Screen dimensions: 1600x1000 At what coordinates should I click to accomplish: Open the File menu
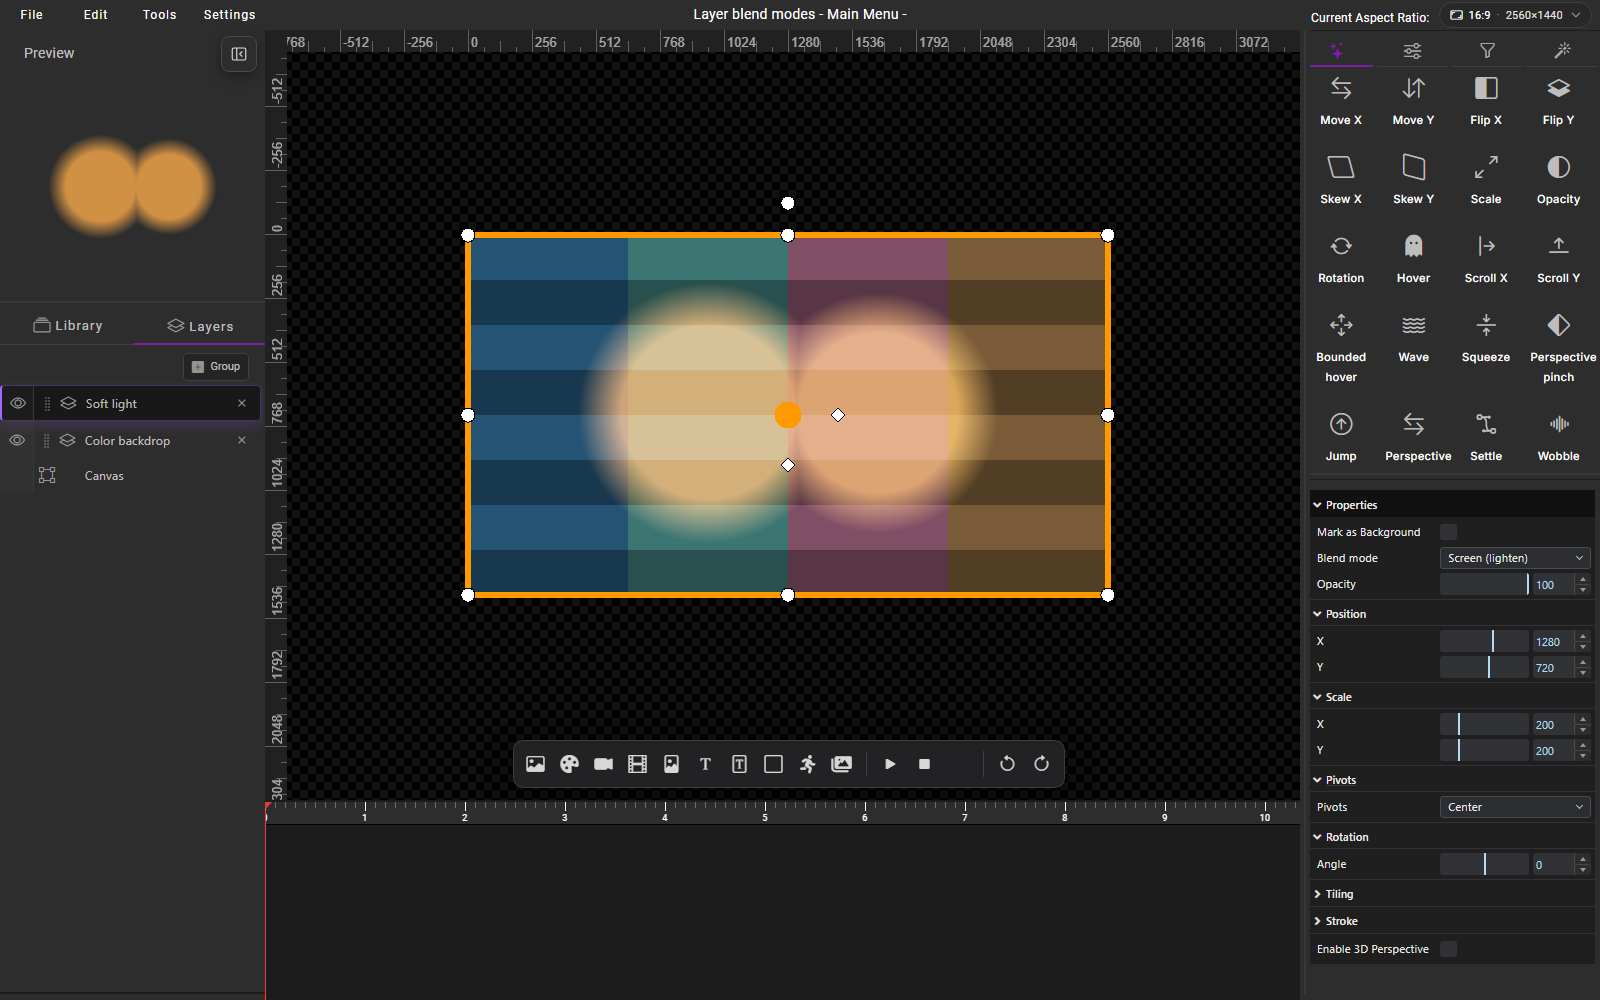coord(32,15)
